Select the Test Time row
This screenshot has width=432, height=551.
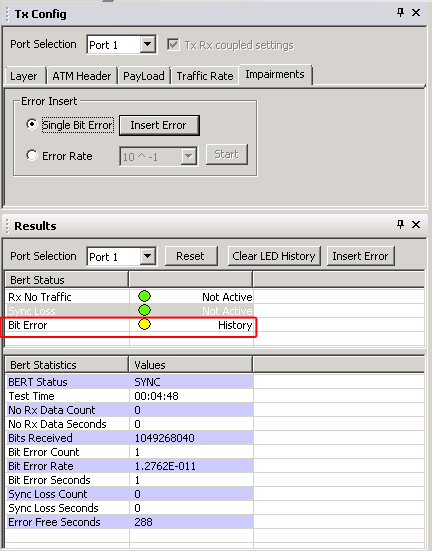[130, 396]
